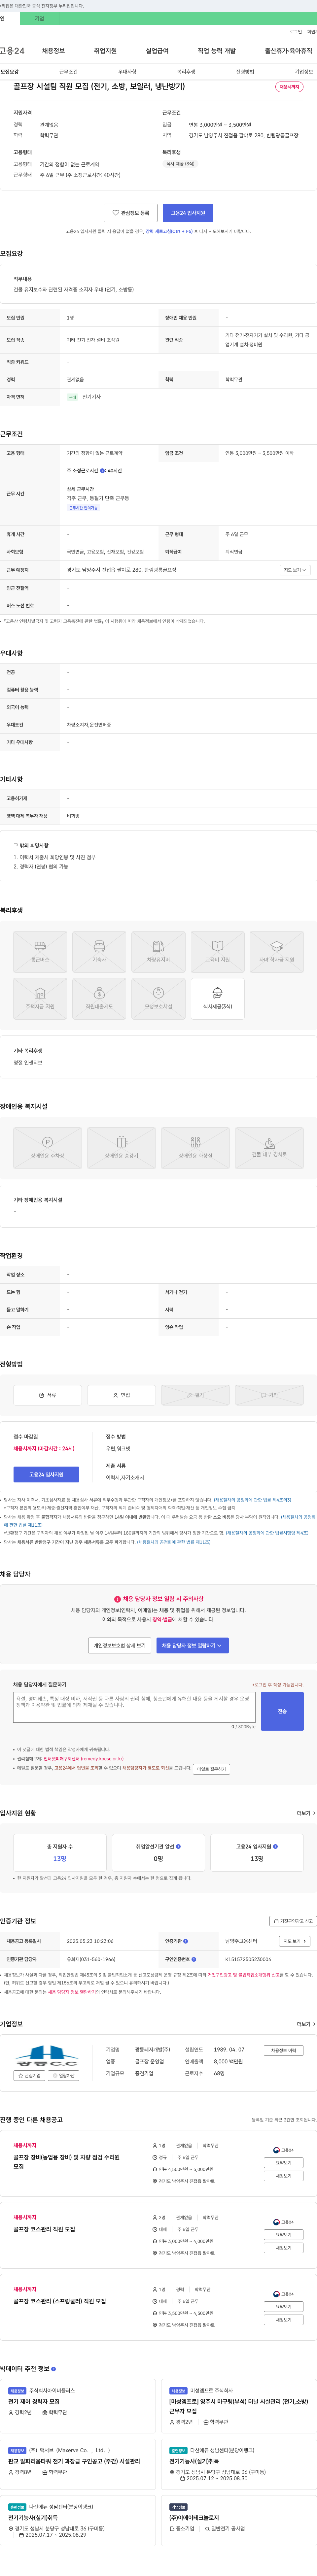Switch to the 근무조건 tab
Screen dimensions: 317x2576
point(68,72)
